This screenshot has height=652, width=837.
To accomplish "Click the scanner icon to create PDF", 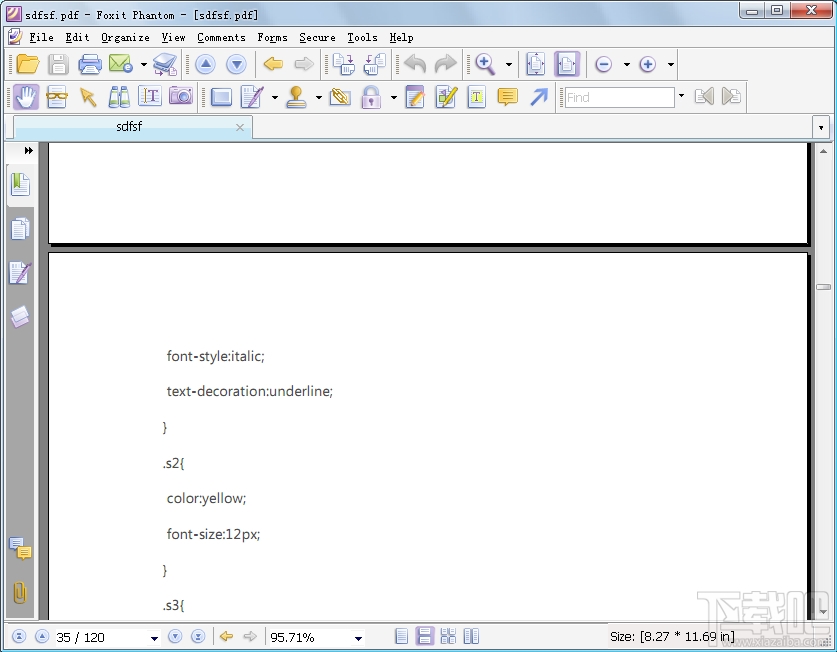I will (165, 65).
